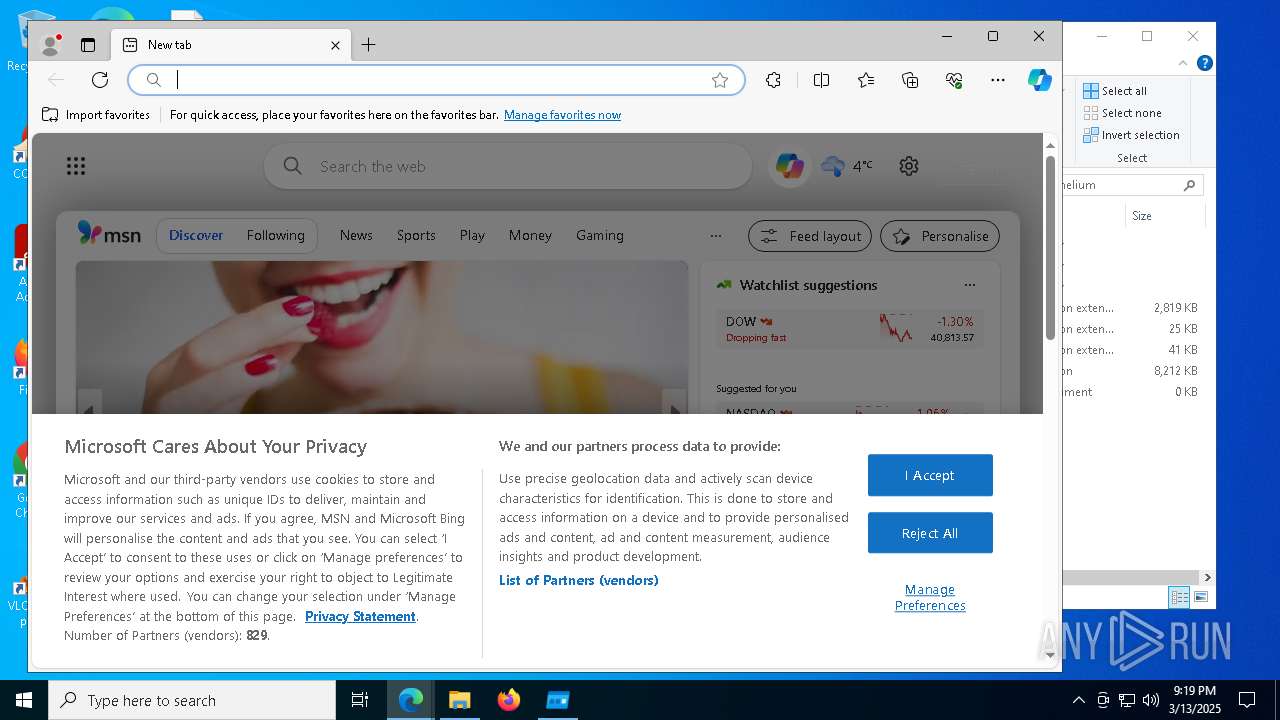
Task: Click the Refresh page icon
Action: click(x=100, y=80)
